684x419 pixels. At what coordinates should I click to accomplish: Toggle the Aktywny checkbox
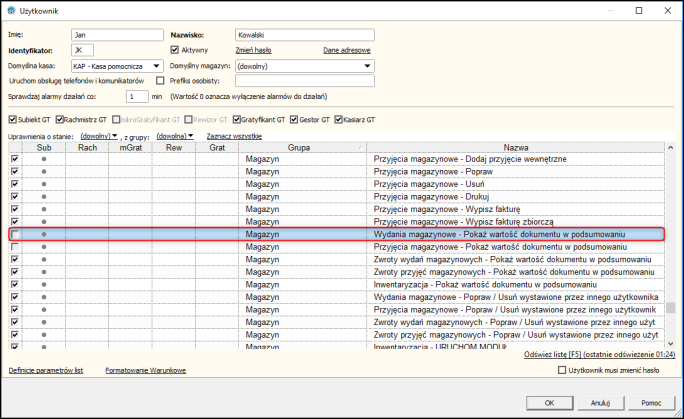click(175, 49)
